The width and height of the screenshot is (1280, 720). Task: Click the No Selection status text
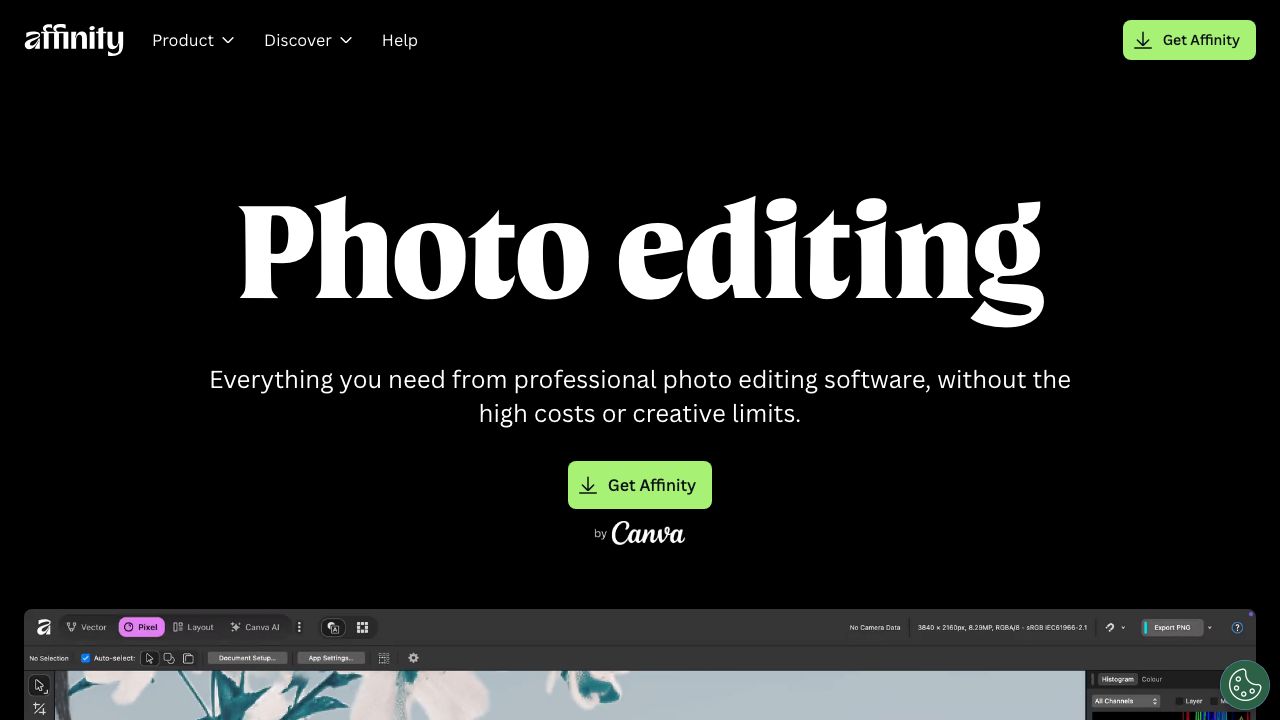[x=49, y=658]
